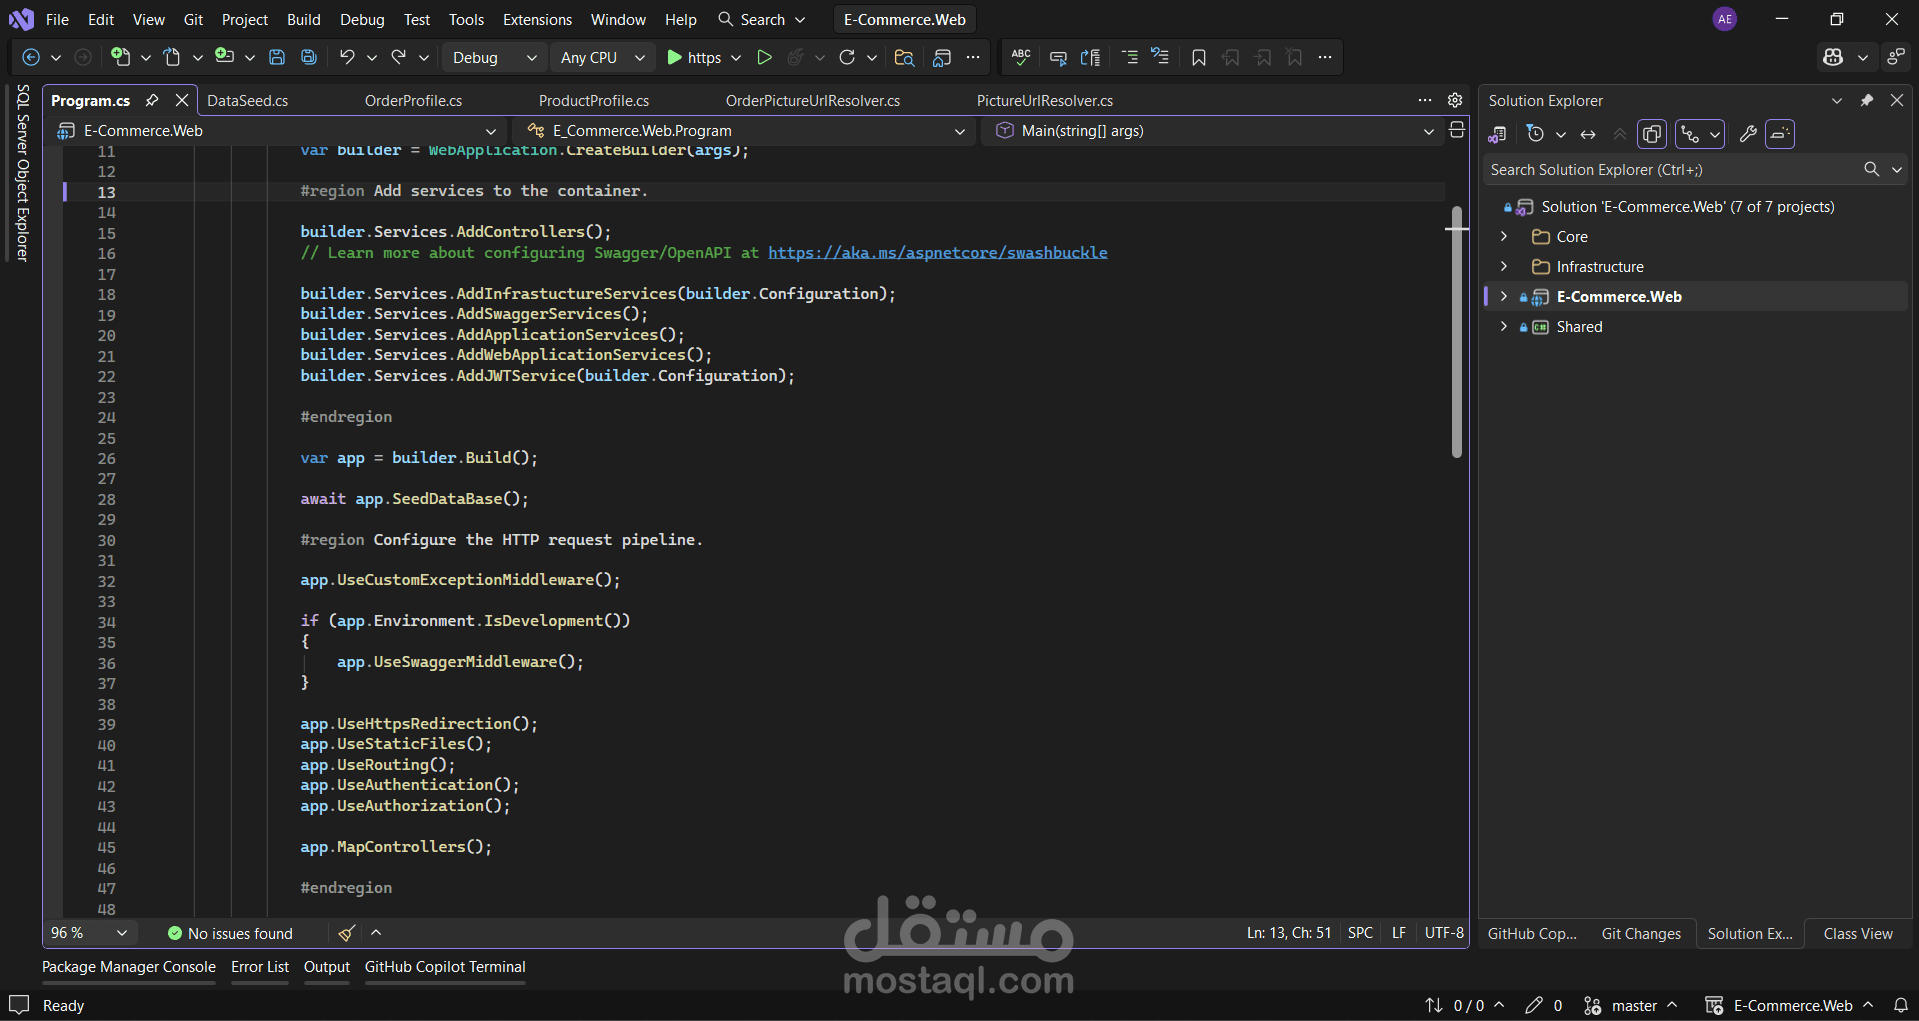The width and height of the screenshot is (1919, 1021).
Task: Undo the last edit
Action: click(x=347, y=58)
